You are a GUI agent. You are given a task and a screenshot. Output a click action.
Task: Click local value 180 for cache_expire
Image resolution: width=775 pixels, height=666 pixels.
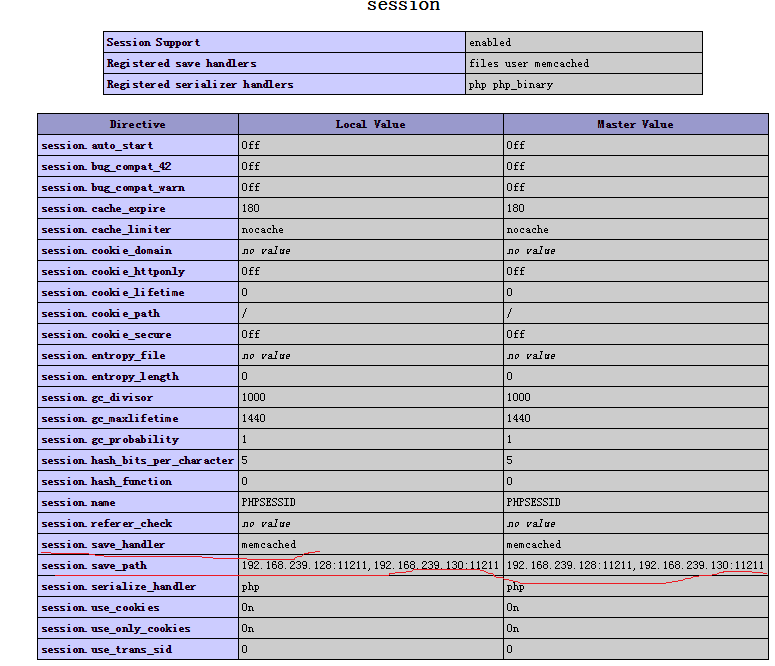(251, 209)
